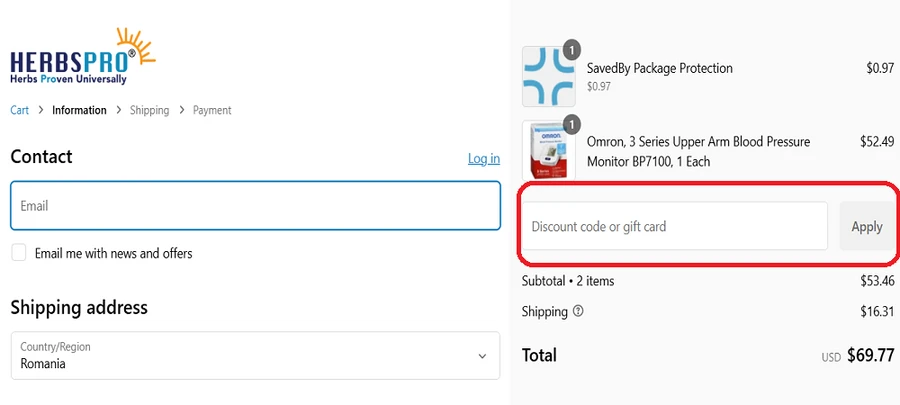Click the total amount $69.77
The height and width of the screenshot is (405, 900).
tap(868, 355)
